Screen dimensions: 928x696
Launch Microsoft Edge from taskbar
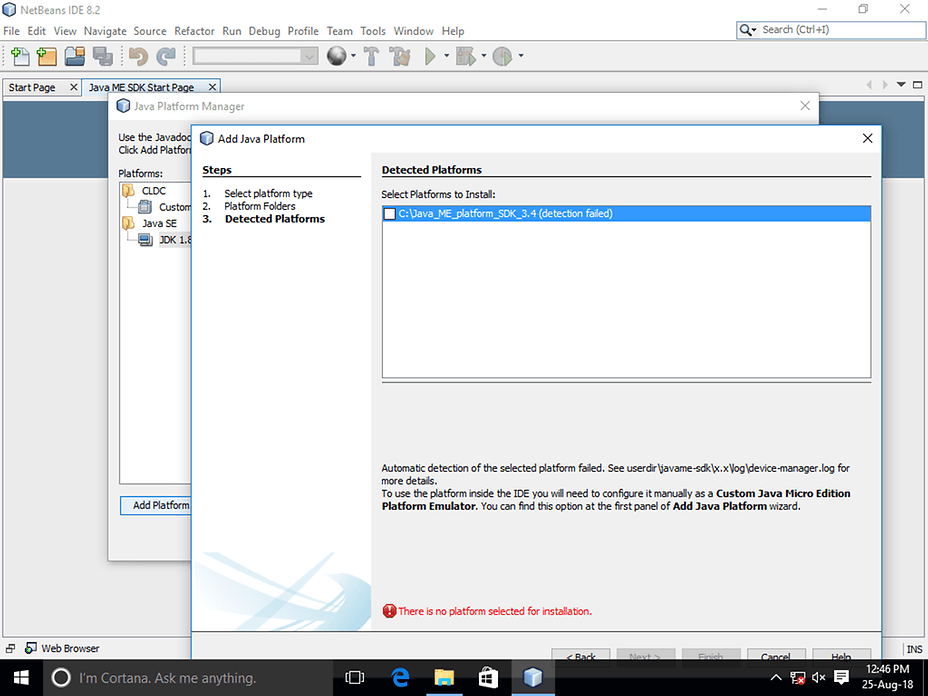tap(400, 678)
